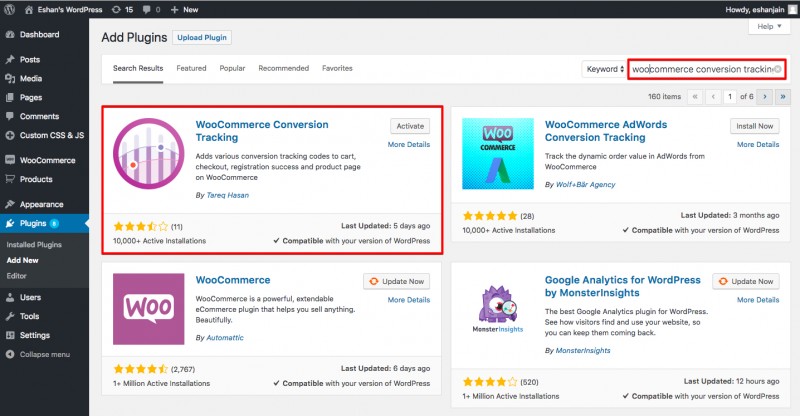Install WooCommerce AdWords Conversion Tracking now
Screen dimensions: 800x416
click(755, 126)
